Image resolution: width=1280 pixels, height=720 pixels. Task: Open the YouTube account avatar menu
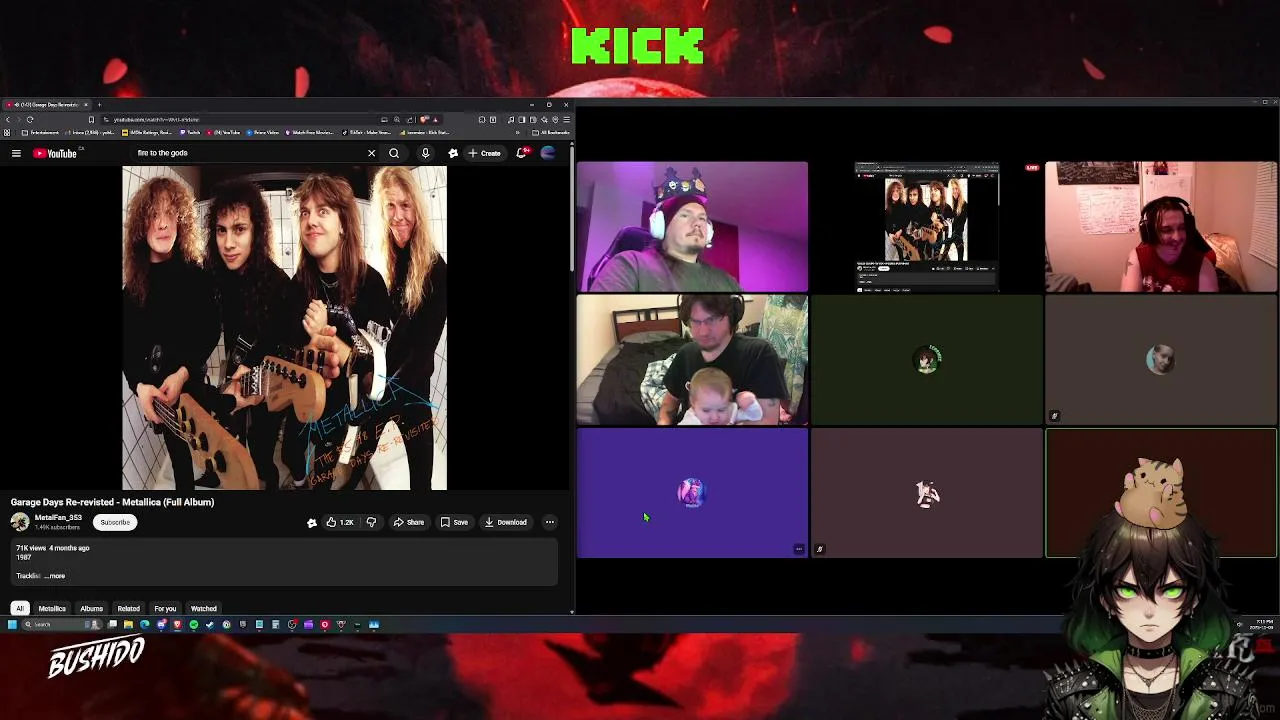pyautogui.click(x=548, y=153)
